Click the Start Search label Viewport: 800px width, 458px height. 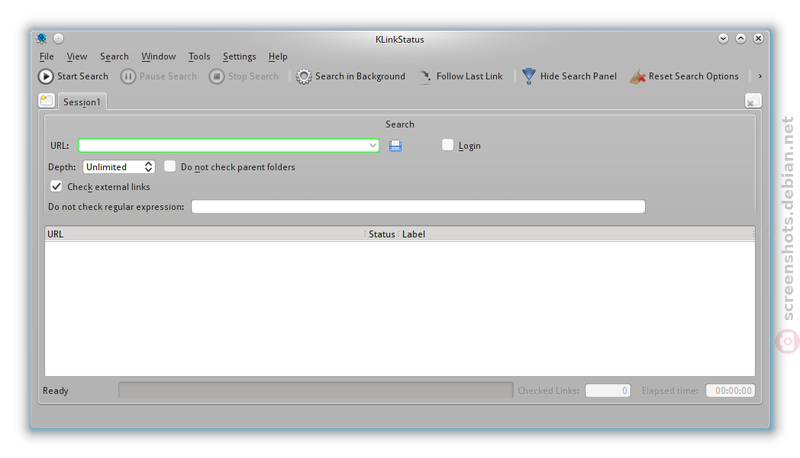83,77
